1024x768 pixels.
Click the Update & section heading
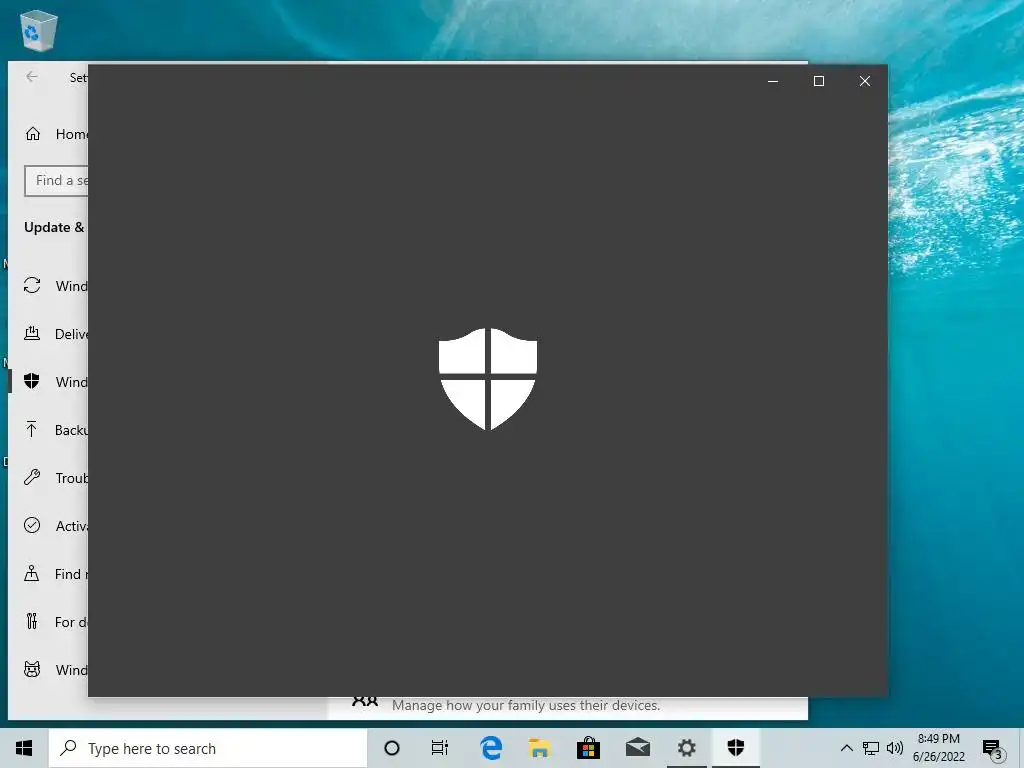point(54,227)
